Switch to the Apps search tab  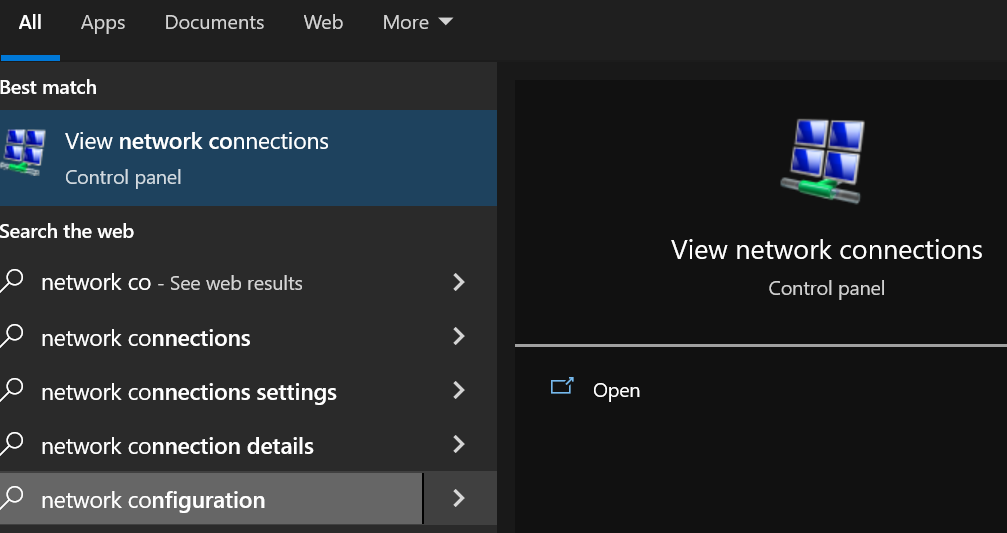[103, 22]
